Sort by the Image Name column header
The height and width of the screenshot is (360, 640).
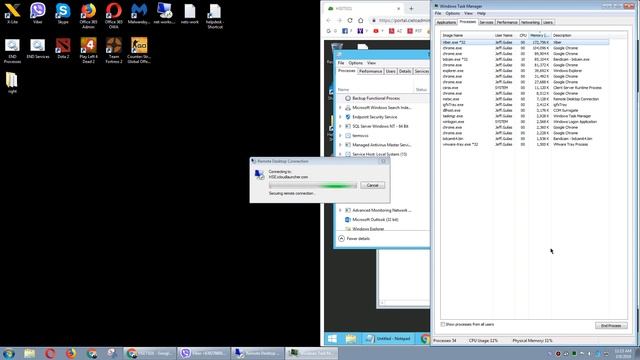467,36
